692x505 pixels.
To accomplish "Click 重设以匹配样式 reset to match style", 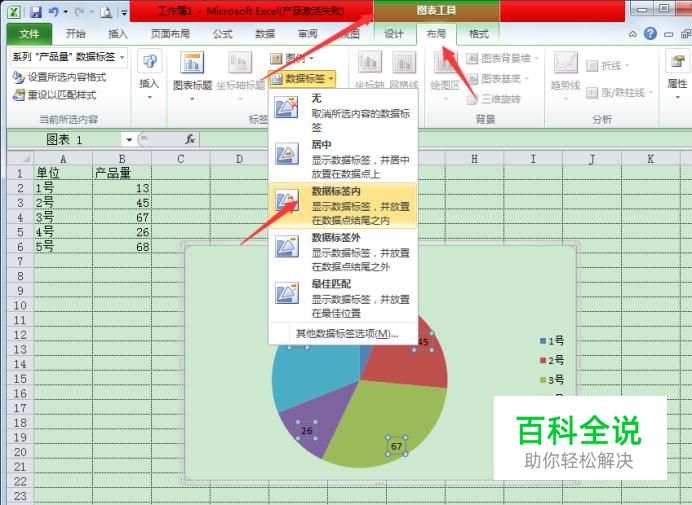I will coord(55,95).
